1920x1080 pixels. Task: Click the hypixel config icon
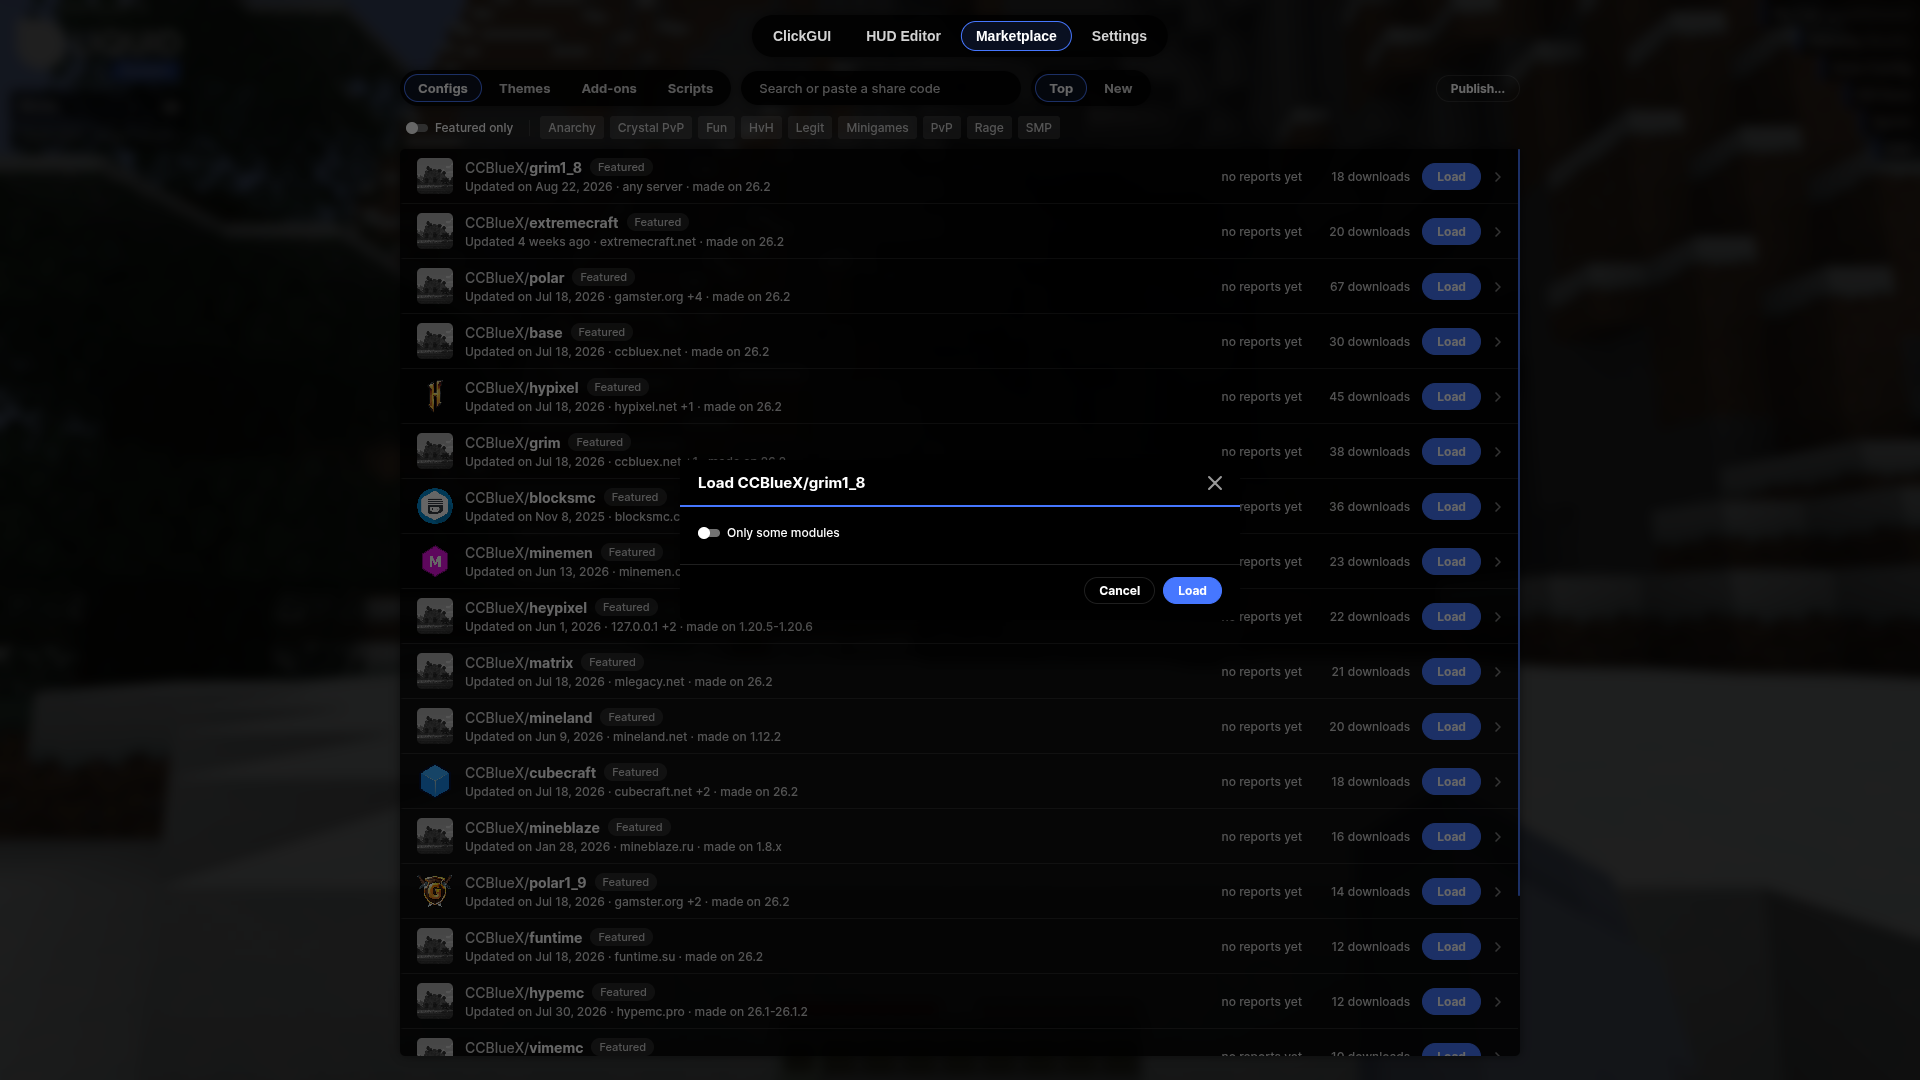[x=435, y=396]
